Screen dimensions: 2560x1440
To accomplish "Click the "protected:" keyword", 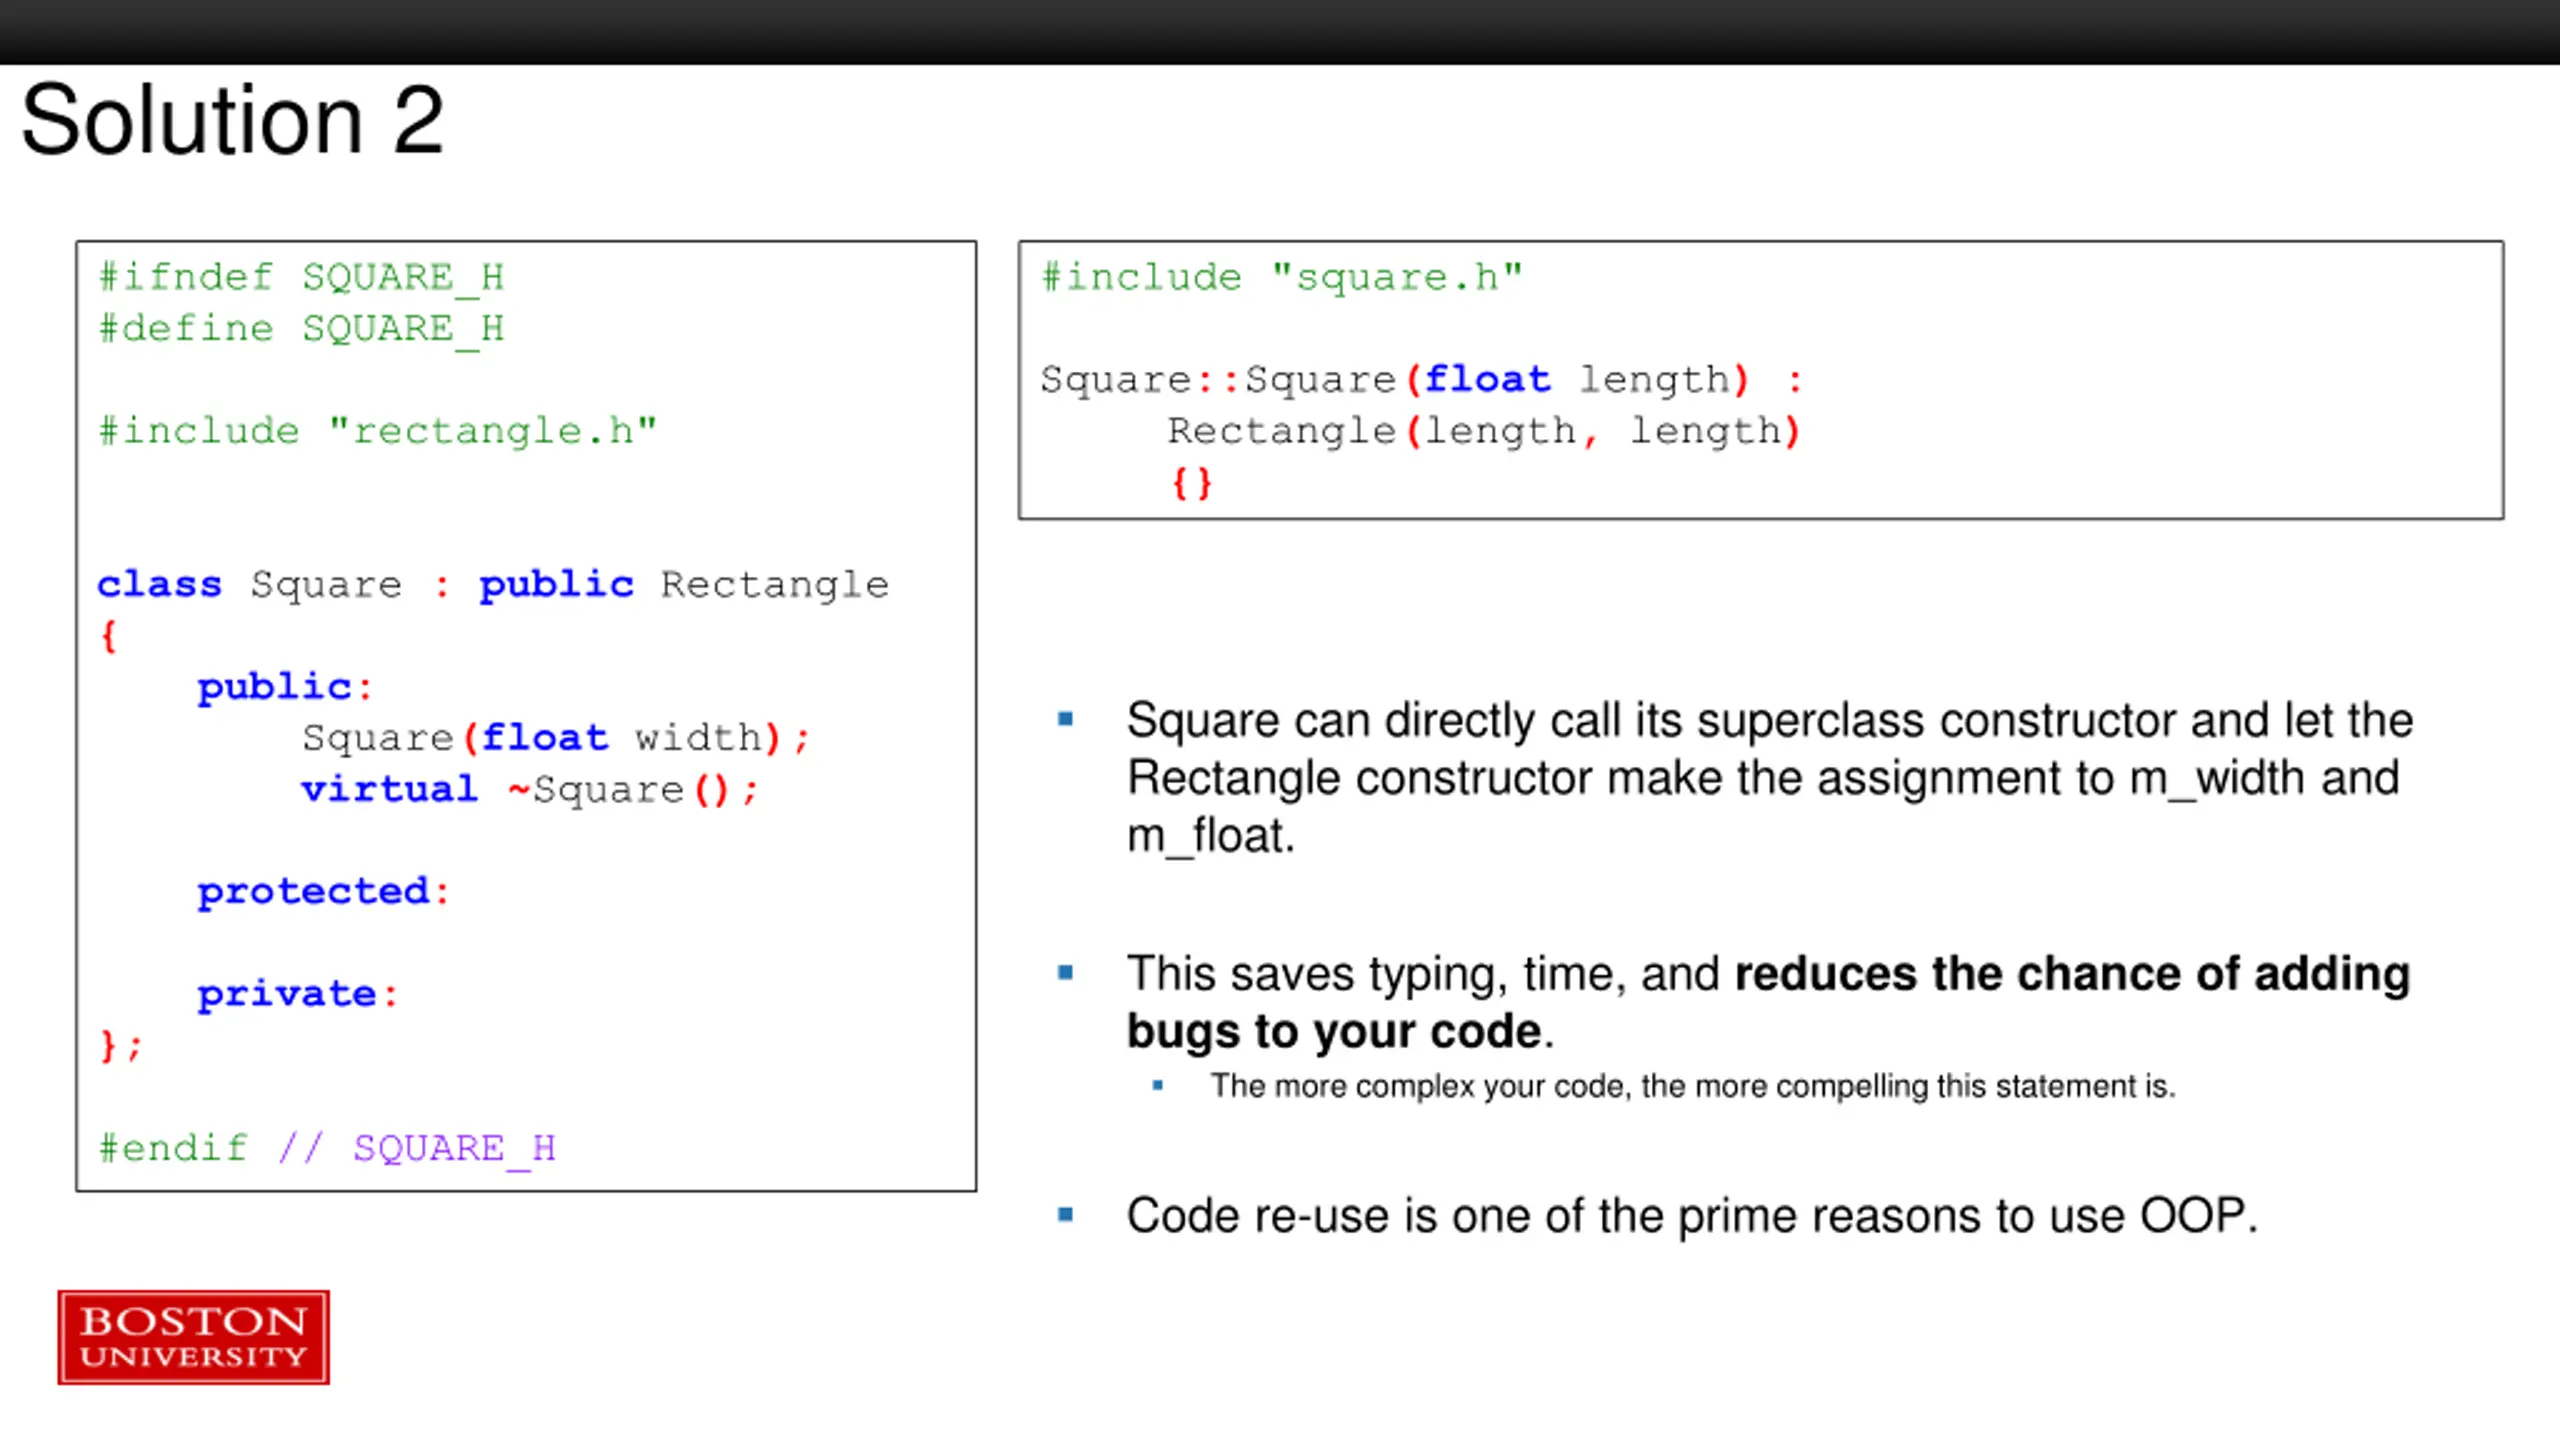I will (x=323, y=892).
